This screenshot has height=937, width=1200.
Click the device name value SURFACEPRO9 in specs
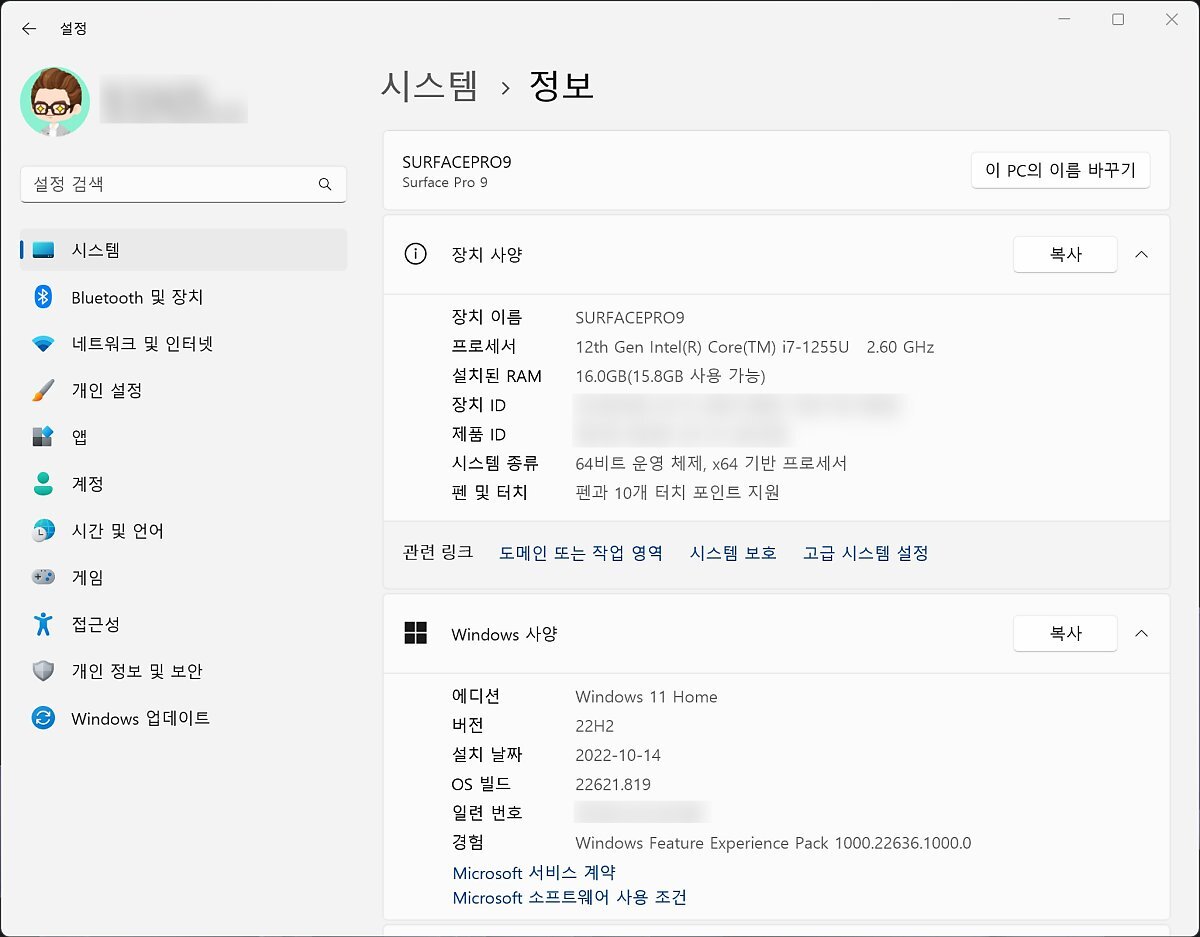pos(630,318)
